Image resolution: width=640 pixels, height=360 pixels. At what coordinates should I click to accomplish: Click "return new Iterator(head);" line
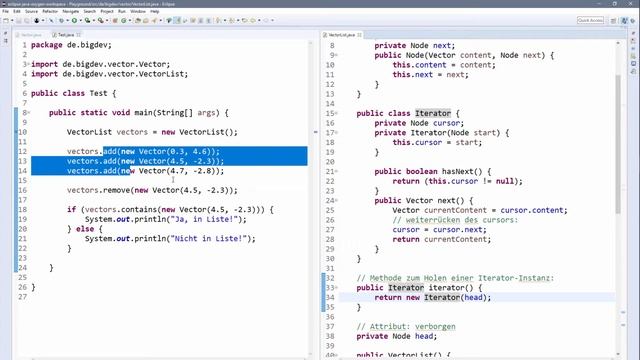[x=433, y=298]
